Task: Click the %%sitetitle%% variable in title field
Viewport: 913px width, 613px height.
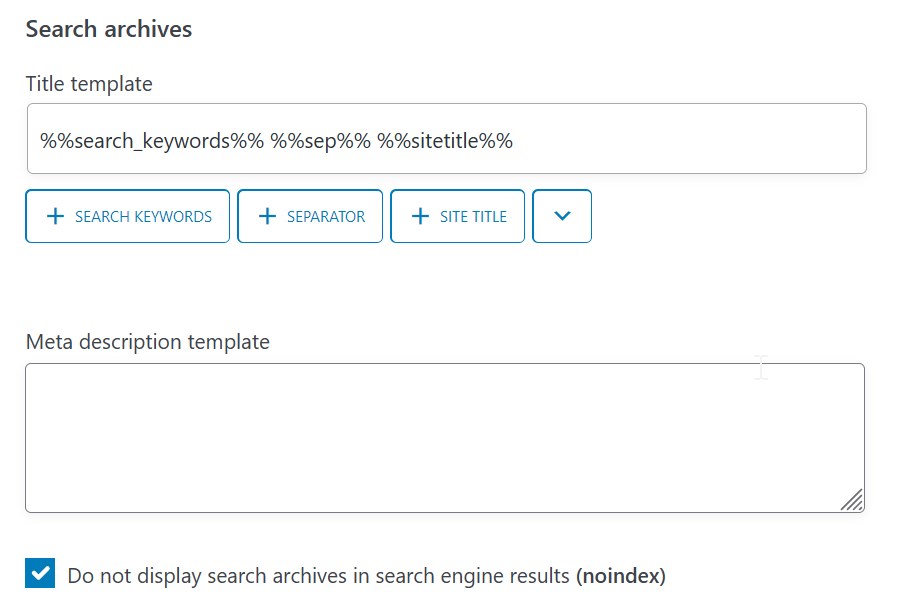Action: point(445,141)
